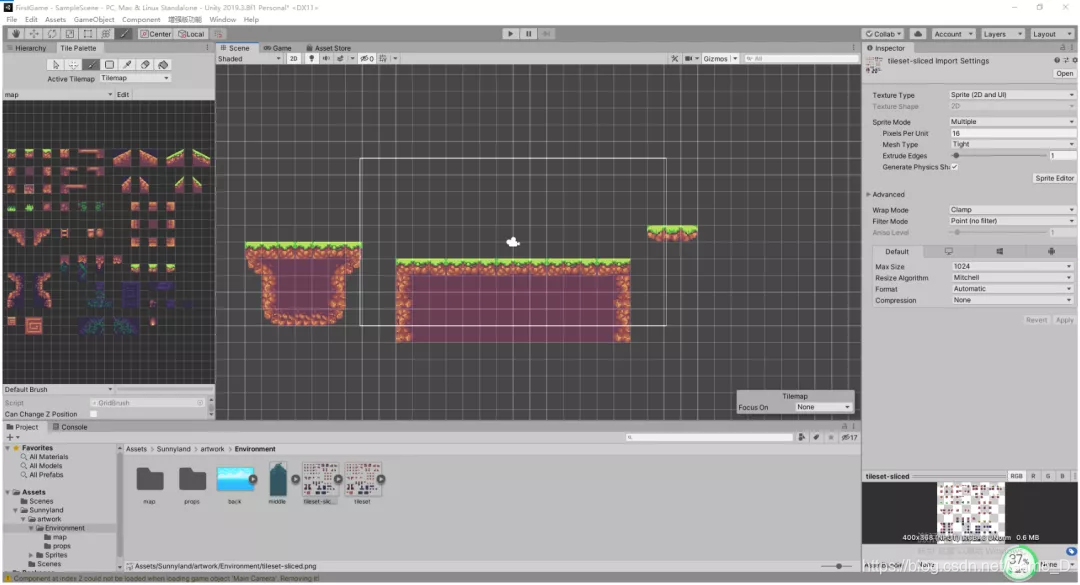Select the Rect Transform tool

(x=87, y=34)
